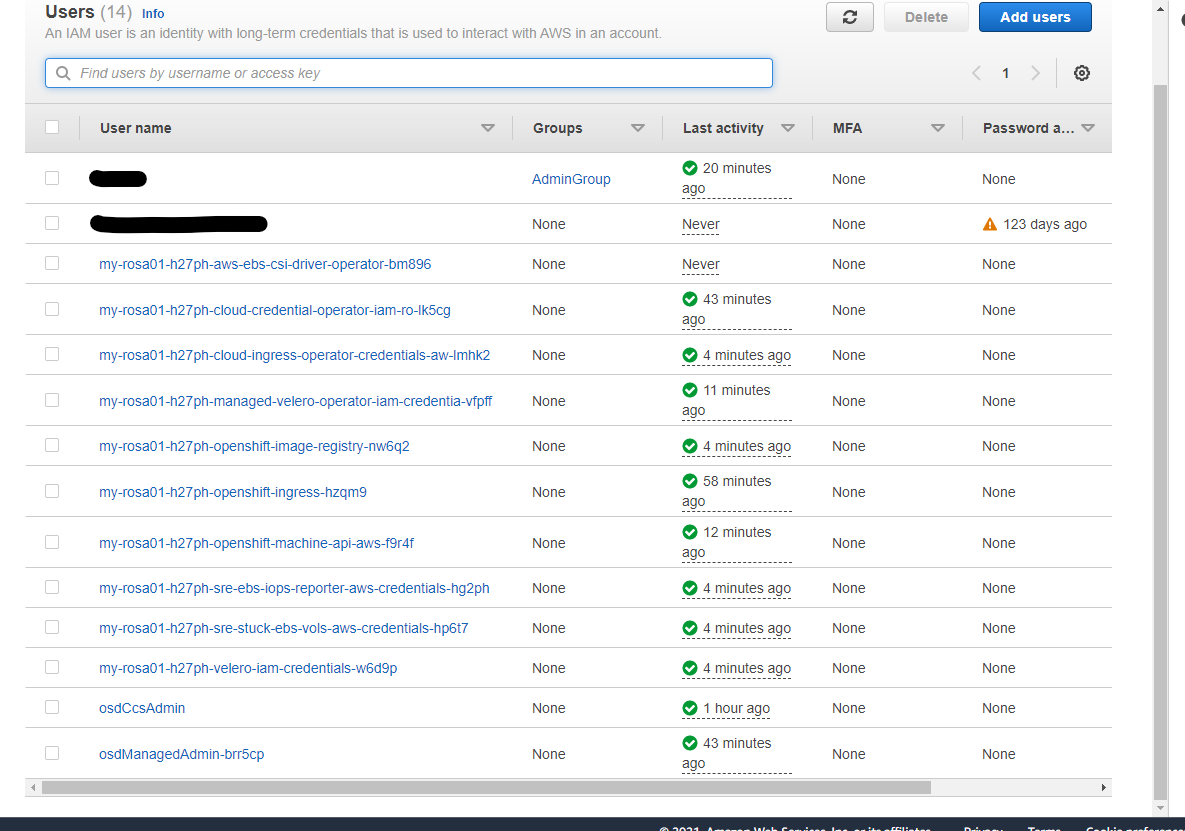This screenshot has width=1185, height=831.
Task: Click the horizontal scrollbar right arrow
Action: point(1103,787)
